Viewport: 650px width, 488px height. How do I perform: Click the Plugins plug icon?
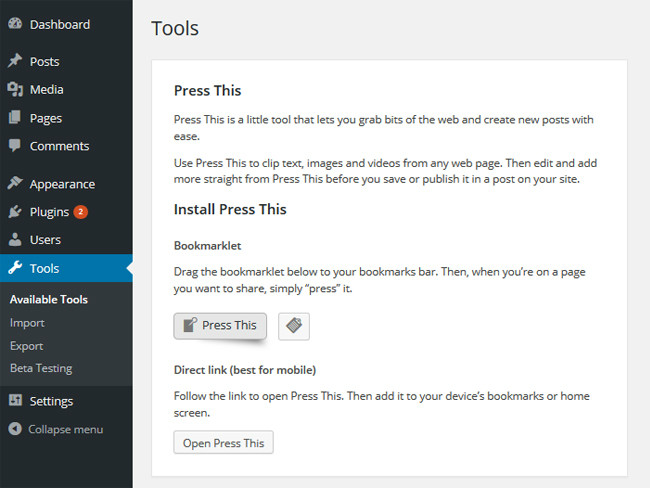15,211
